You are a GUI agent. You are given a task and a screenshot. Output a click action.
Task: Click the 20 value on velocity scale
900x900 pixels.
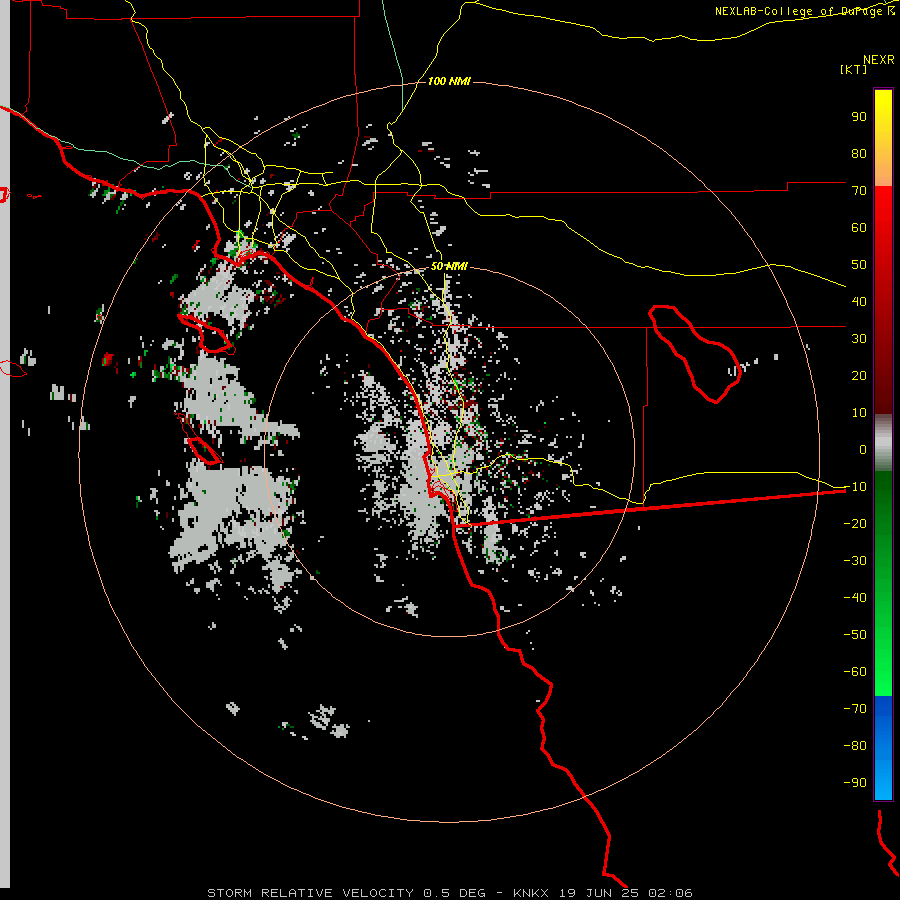click(859, 375)
